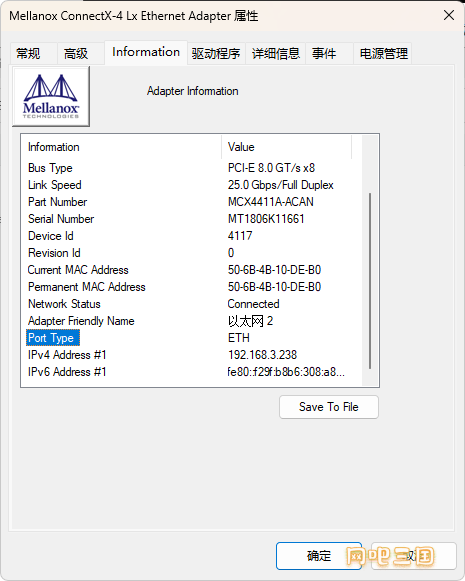Image resolution: width=465 pixels, height=581 pixels.
Task: Select the Device Id row
Action: click(191, 236)
